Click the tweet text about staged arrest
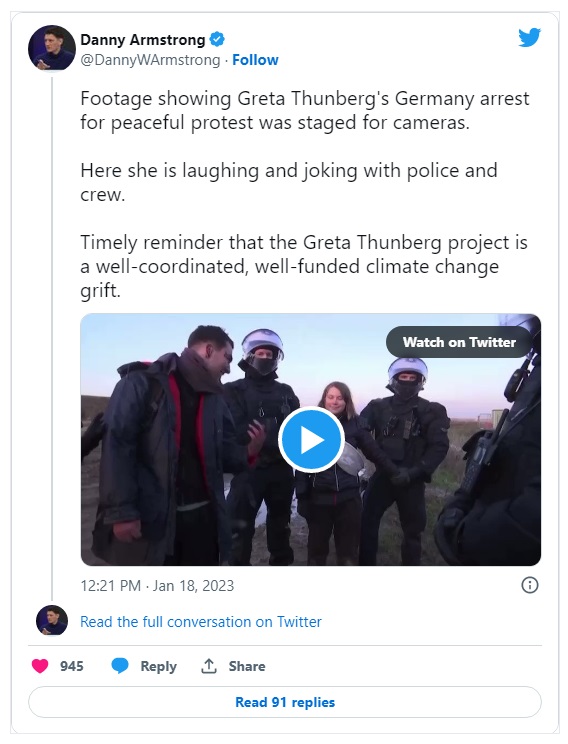This screenshot has width=568, height=744. (x=305, y=111)
